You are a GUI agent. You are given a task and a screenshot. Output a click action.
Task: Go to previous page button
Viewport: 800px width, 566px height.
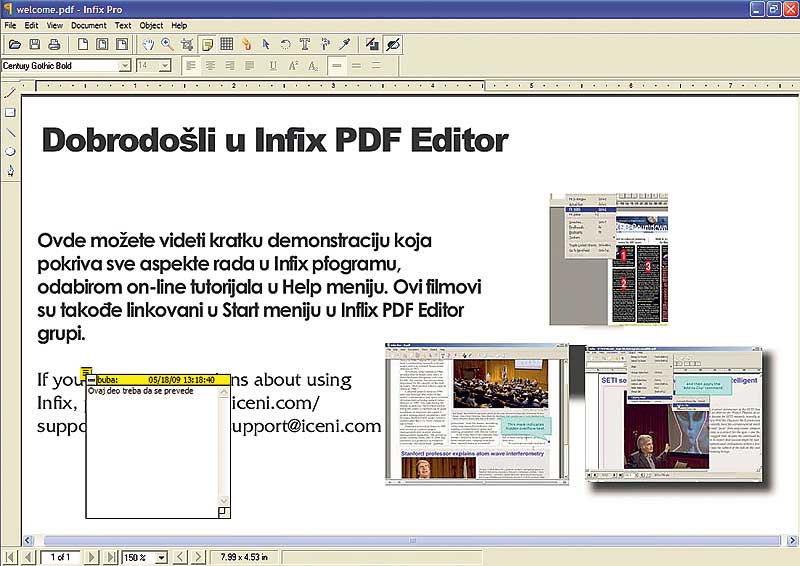tap(28, 557)
